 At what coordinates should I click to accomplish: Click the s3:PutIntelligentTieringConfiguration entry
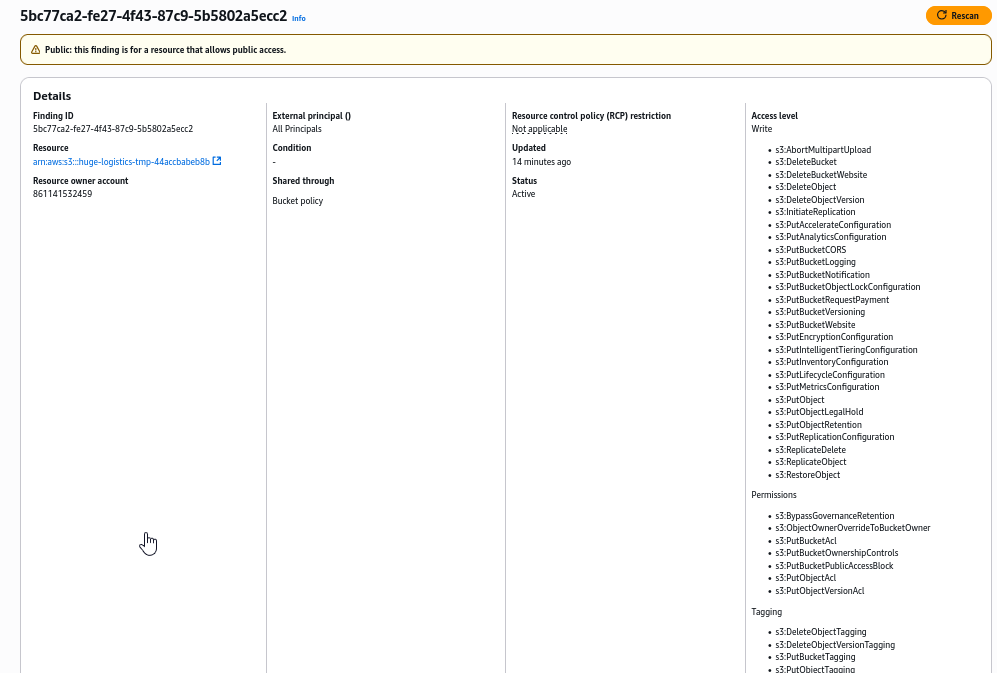coord(846,350)
